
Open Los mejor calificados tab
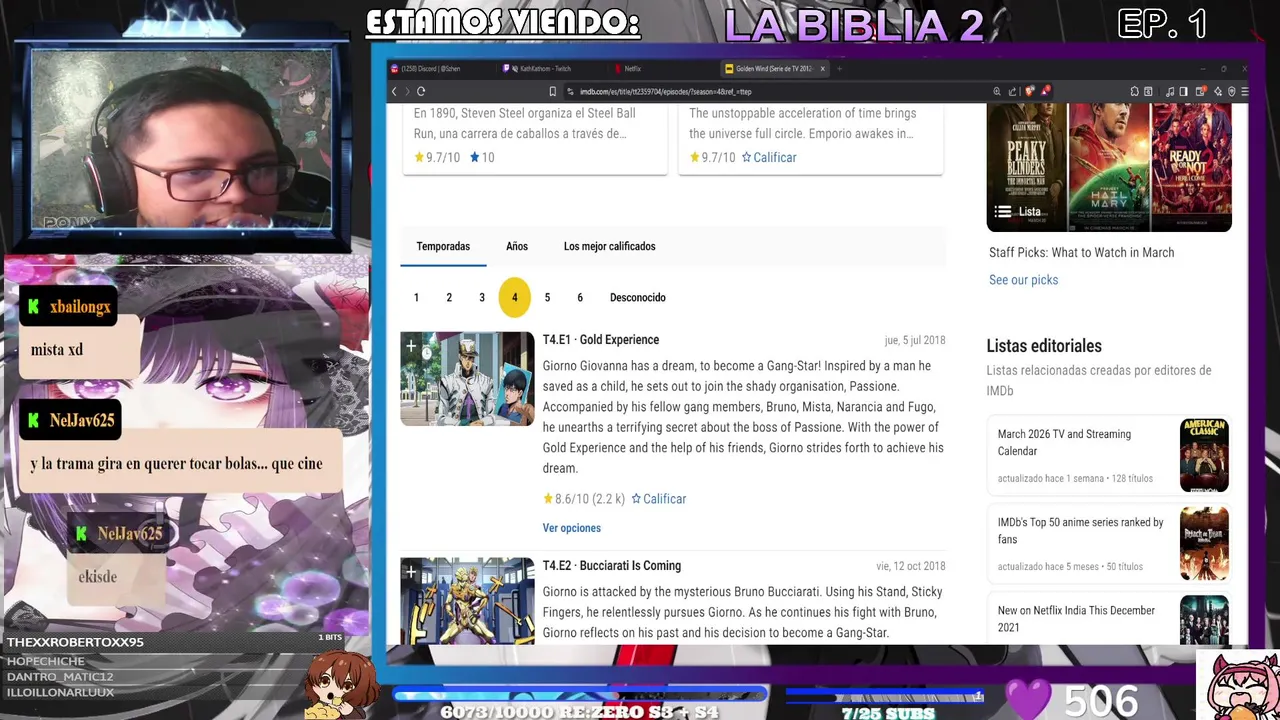click(x=610, y=246)
